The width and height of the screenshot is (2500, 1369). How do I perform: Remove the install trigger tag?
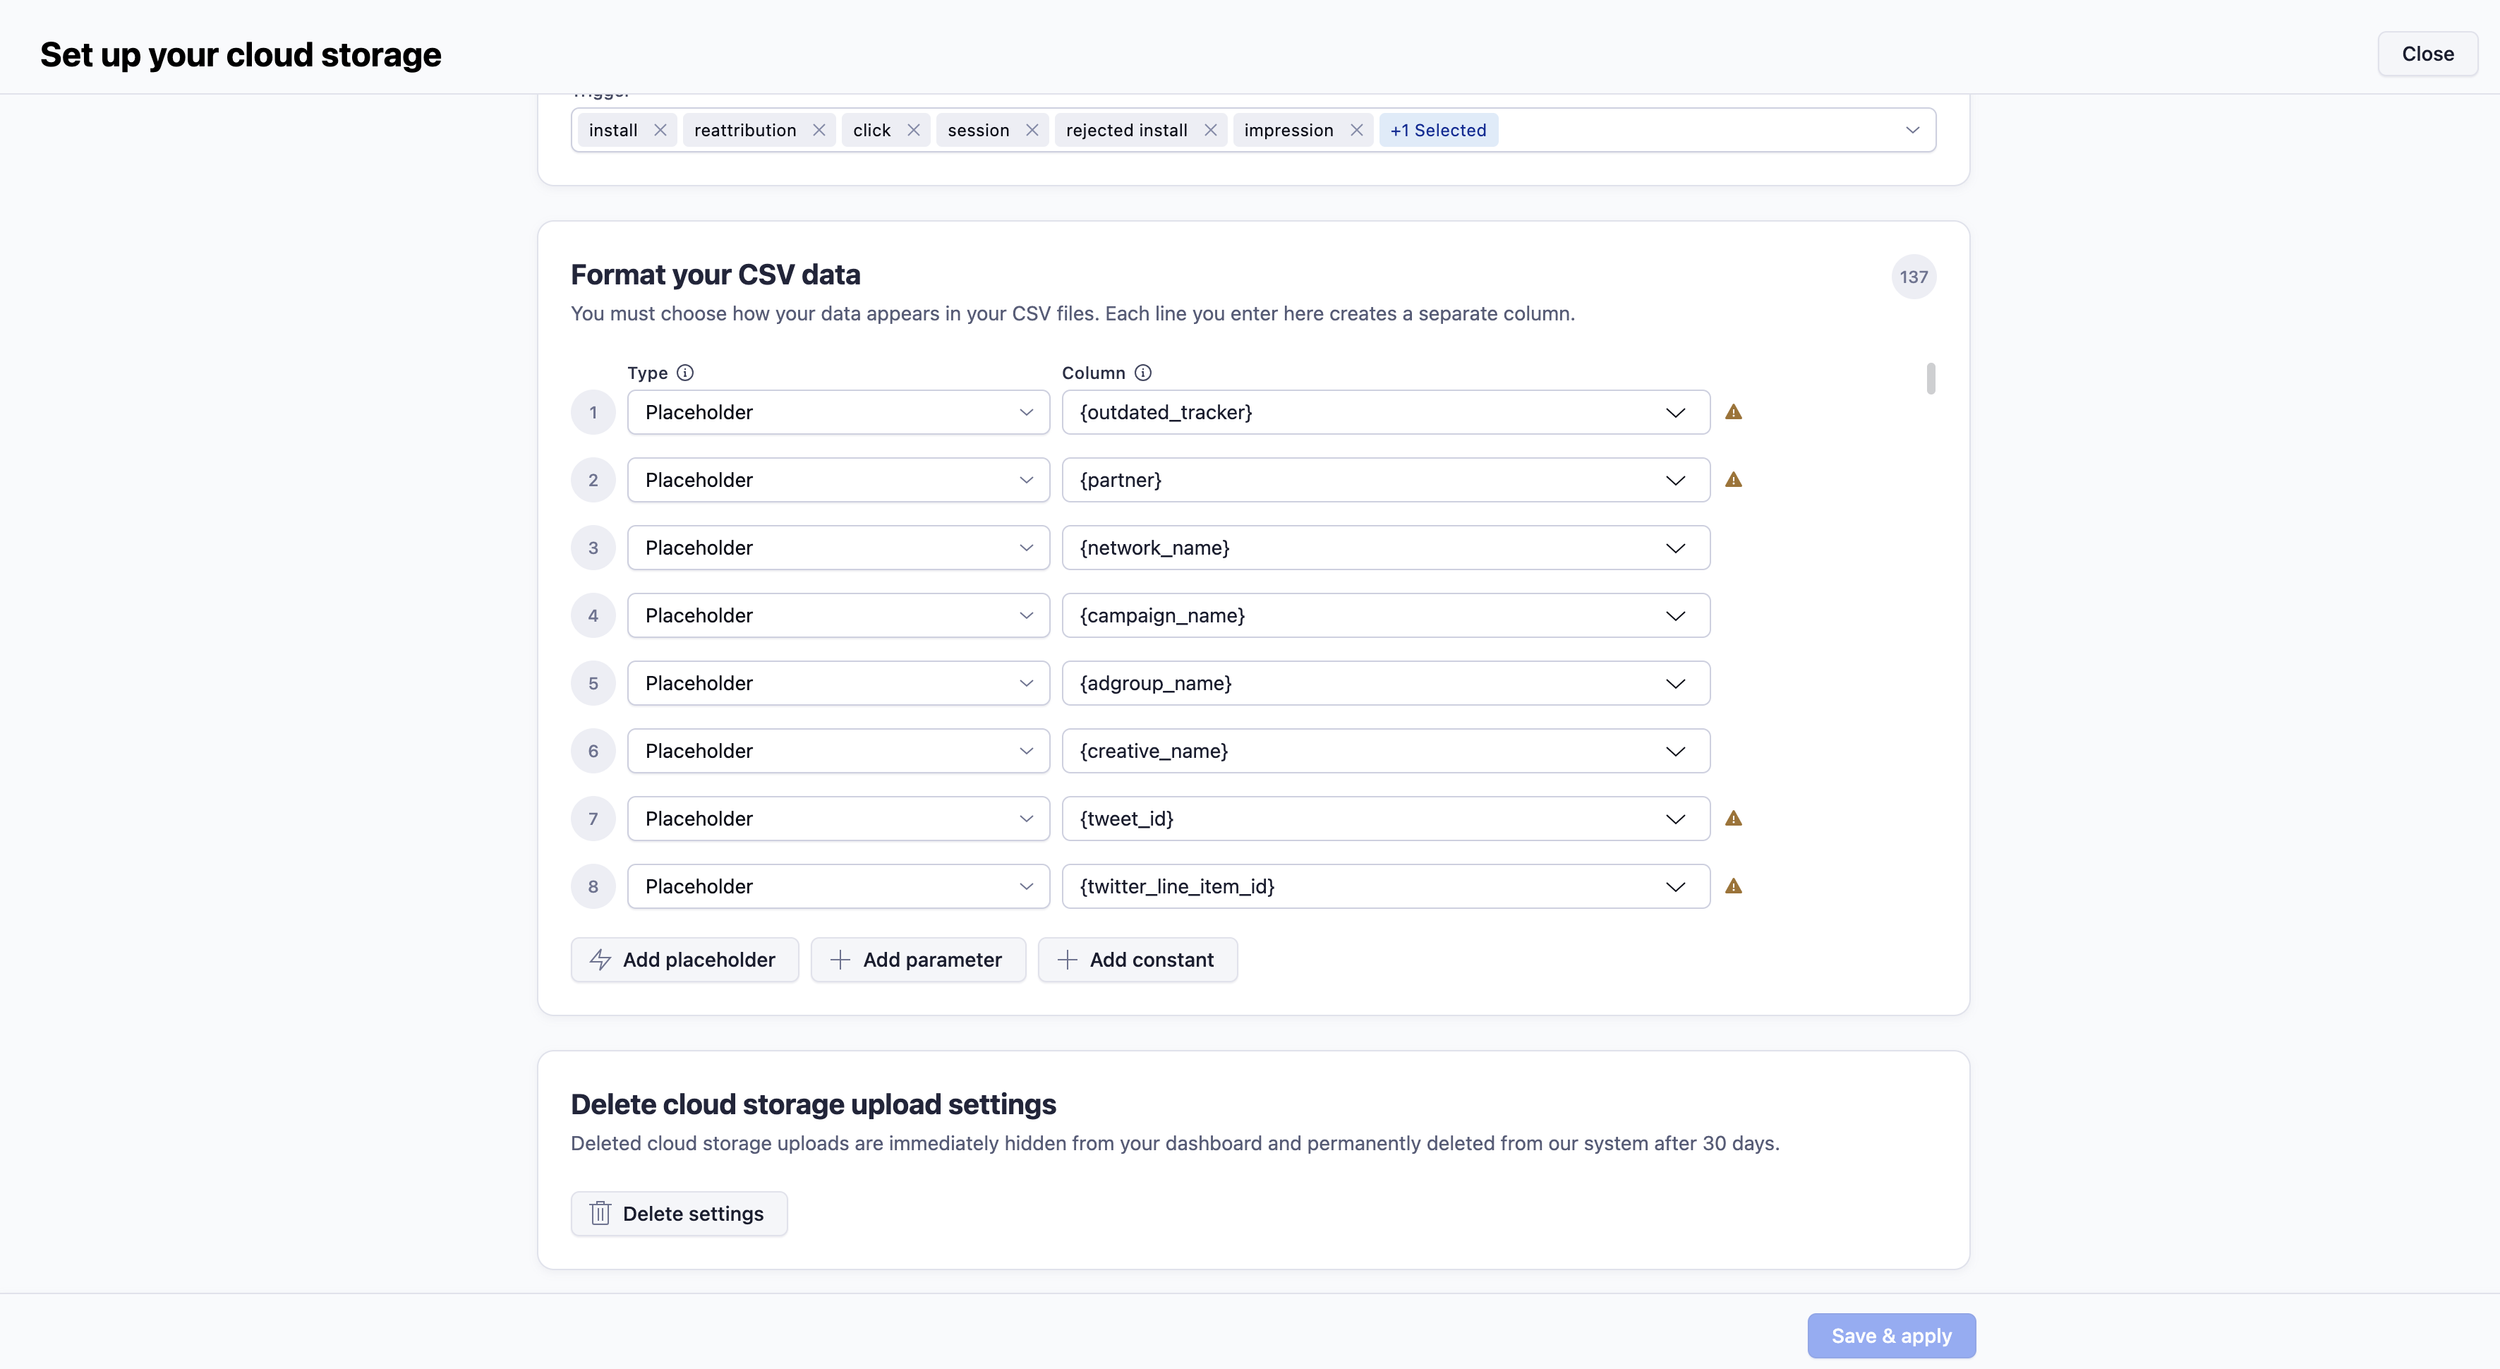click(x=660, y=130)
